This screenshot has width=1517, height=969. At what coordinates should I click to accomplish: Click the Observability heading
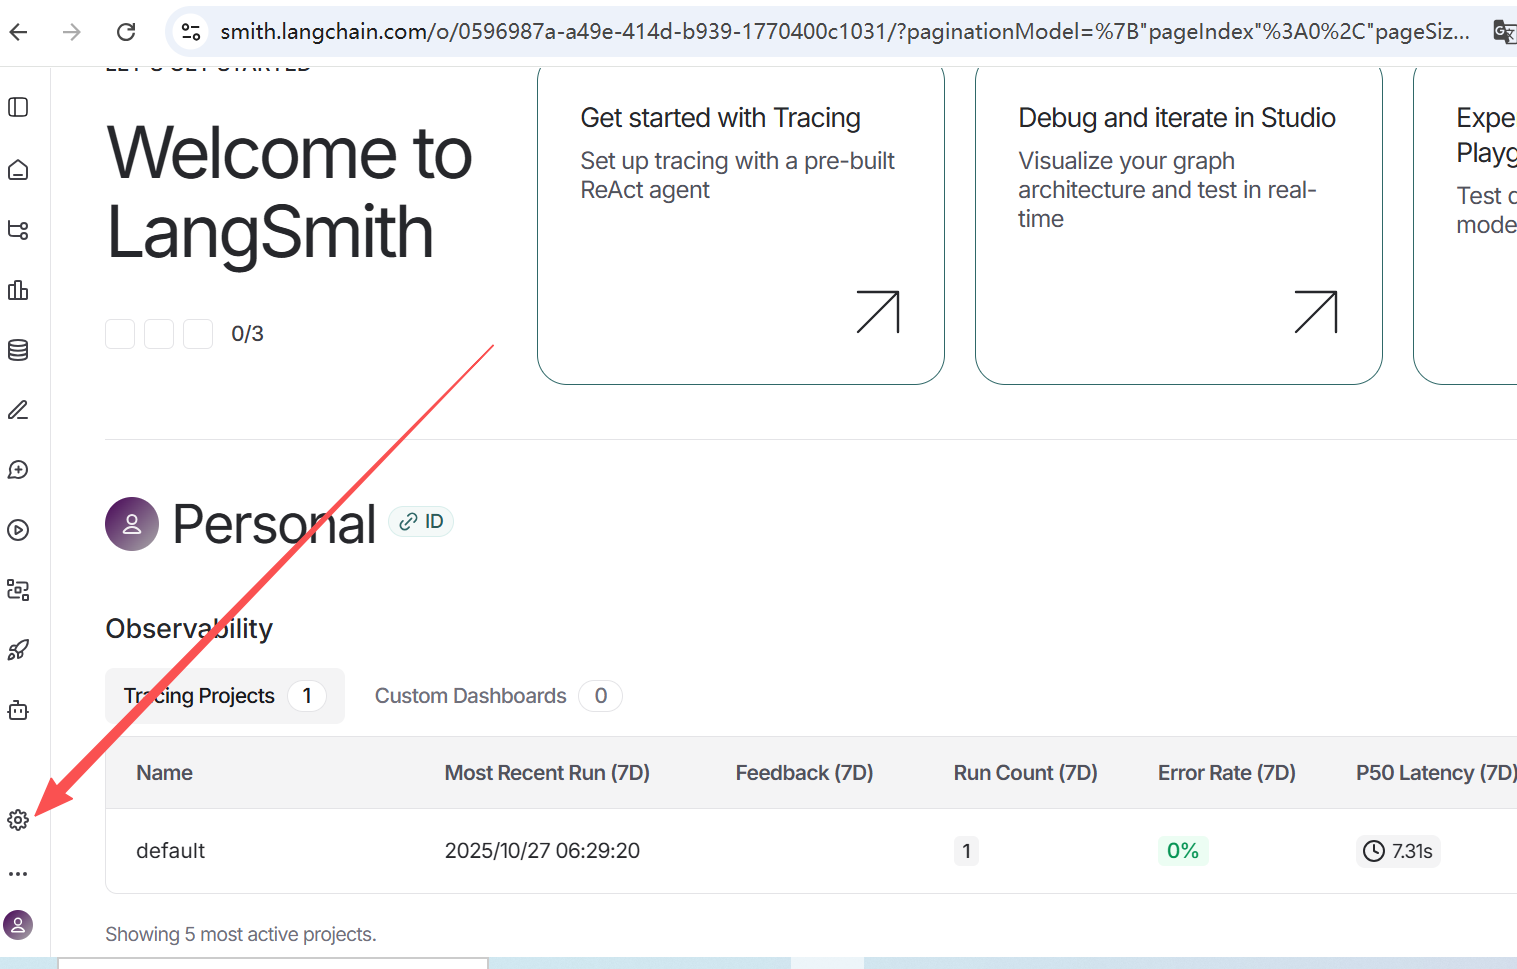[x=189, y=629]
